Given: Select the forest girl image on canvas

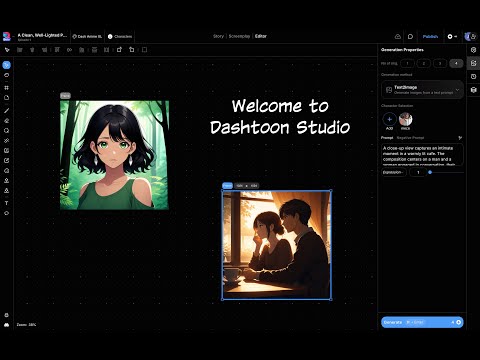Looking at the screenshot, I should (x=114, y=155).
